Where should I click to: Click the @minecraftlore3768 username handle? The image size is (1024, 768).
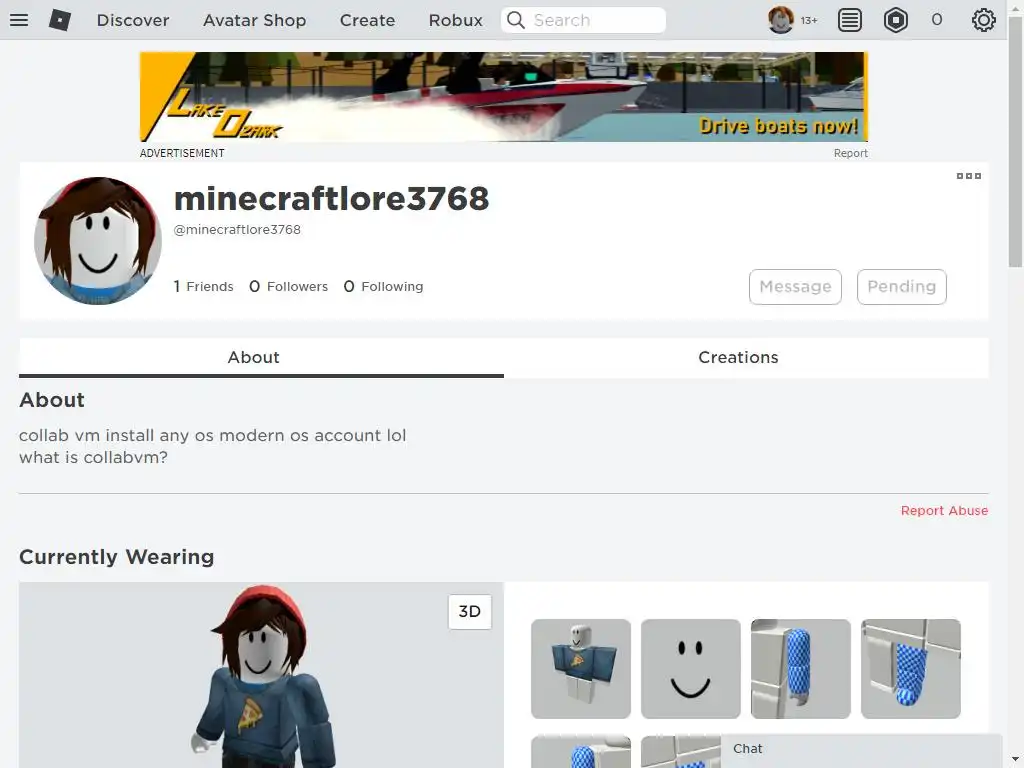tap(237, 230)
